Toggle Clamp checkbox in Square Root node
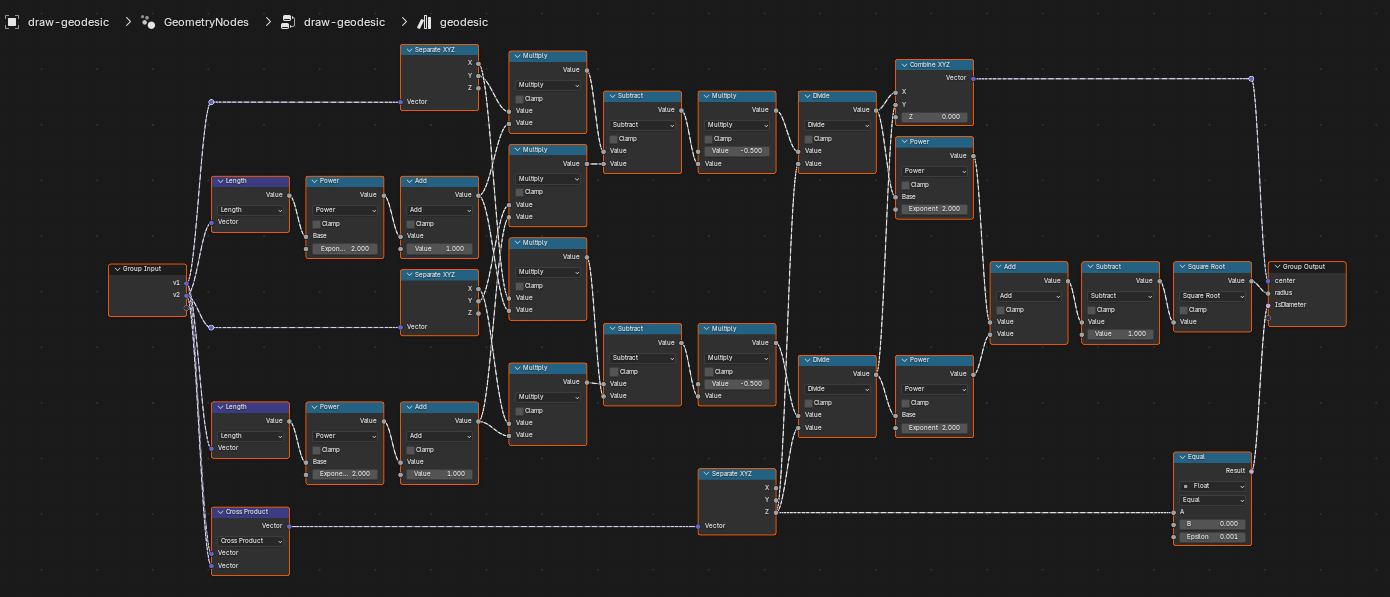Screen dimensions: 1390x597 pos(1185,309)
